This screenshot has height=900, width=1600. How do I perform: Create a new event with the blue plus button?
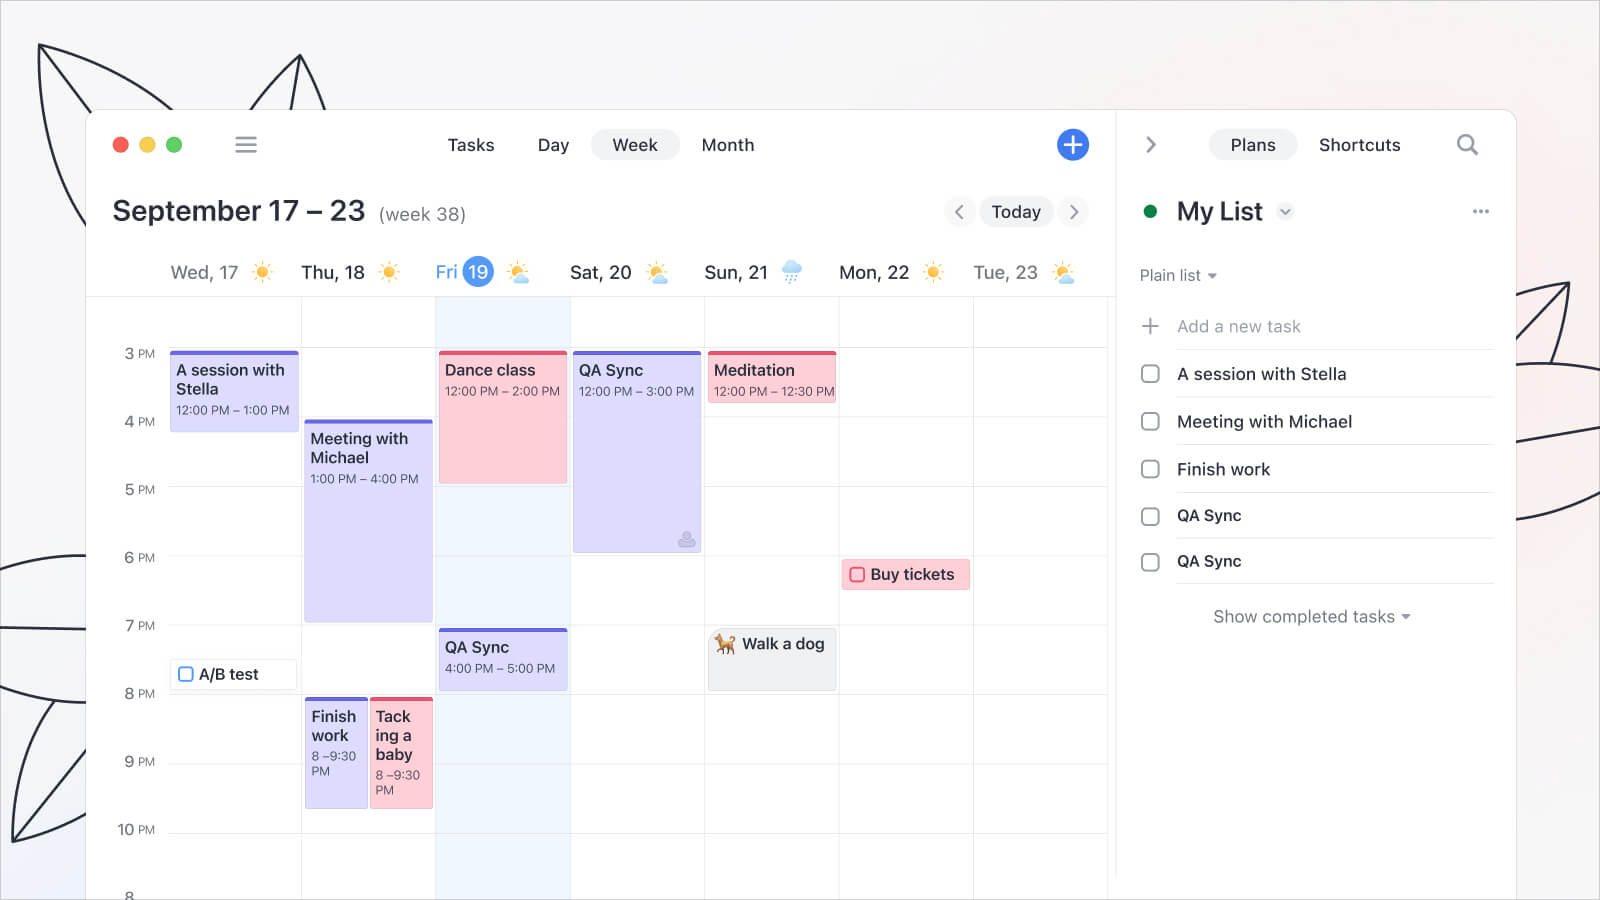click(x=1072, y=144)
